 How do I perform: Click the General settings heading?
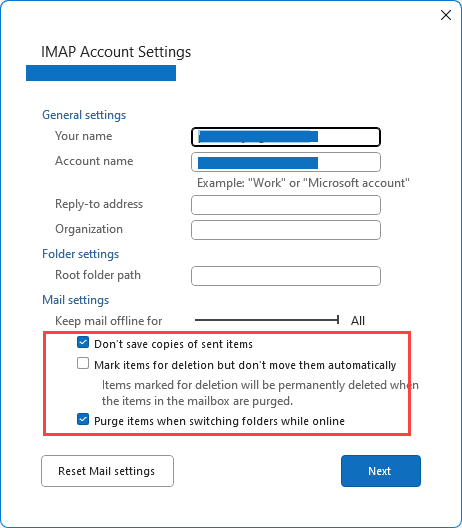[x=84, y=115]
